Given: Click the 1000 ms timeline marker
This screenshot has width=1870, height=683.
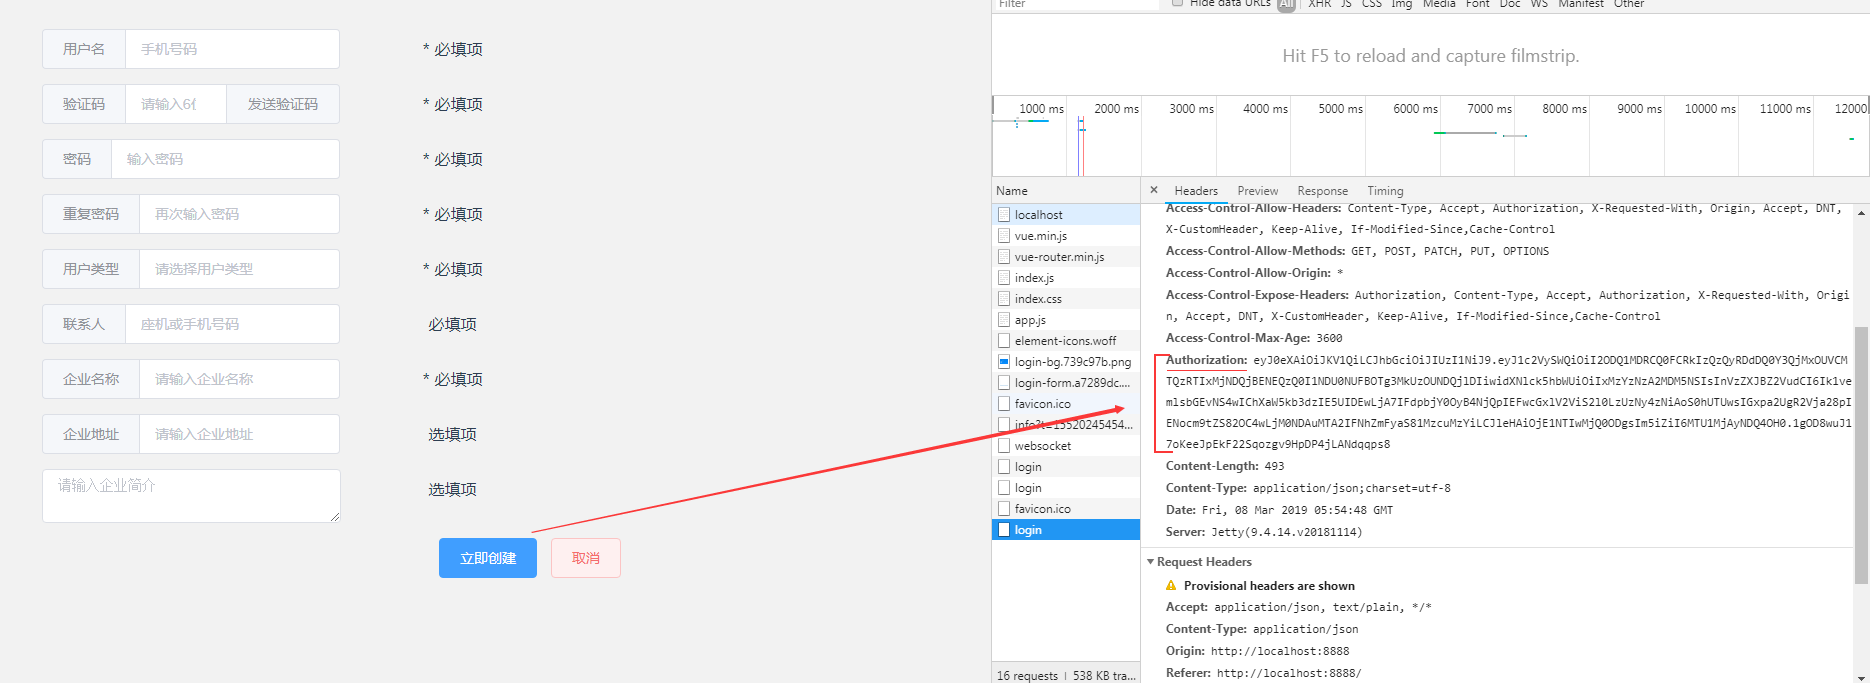Looking at the screenshot, I should (x=1041, y=109).
